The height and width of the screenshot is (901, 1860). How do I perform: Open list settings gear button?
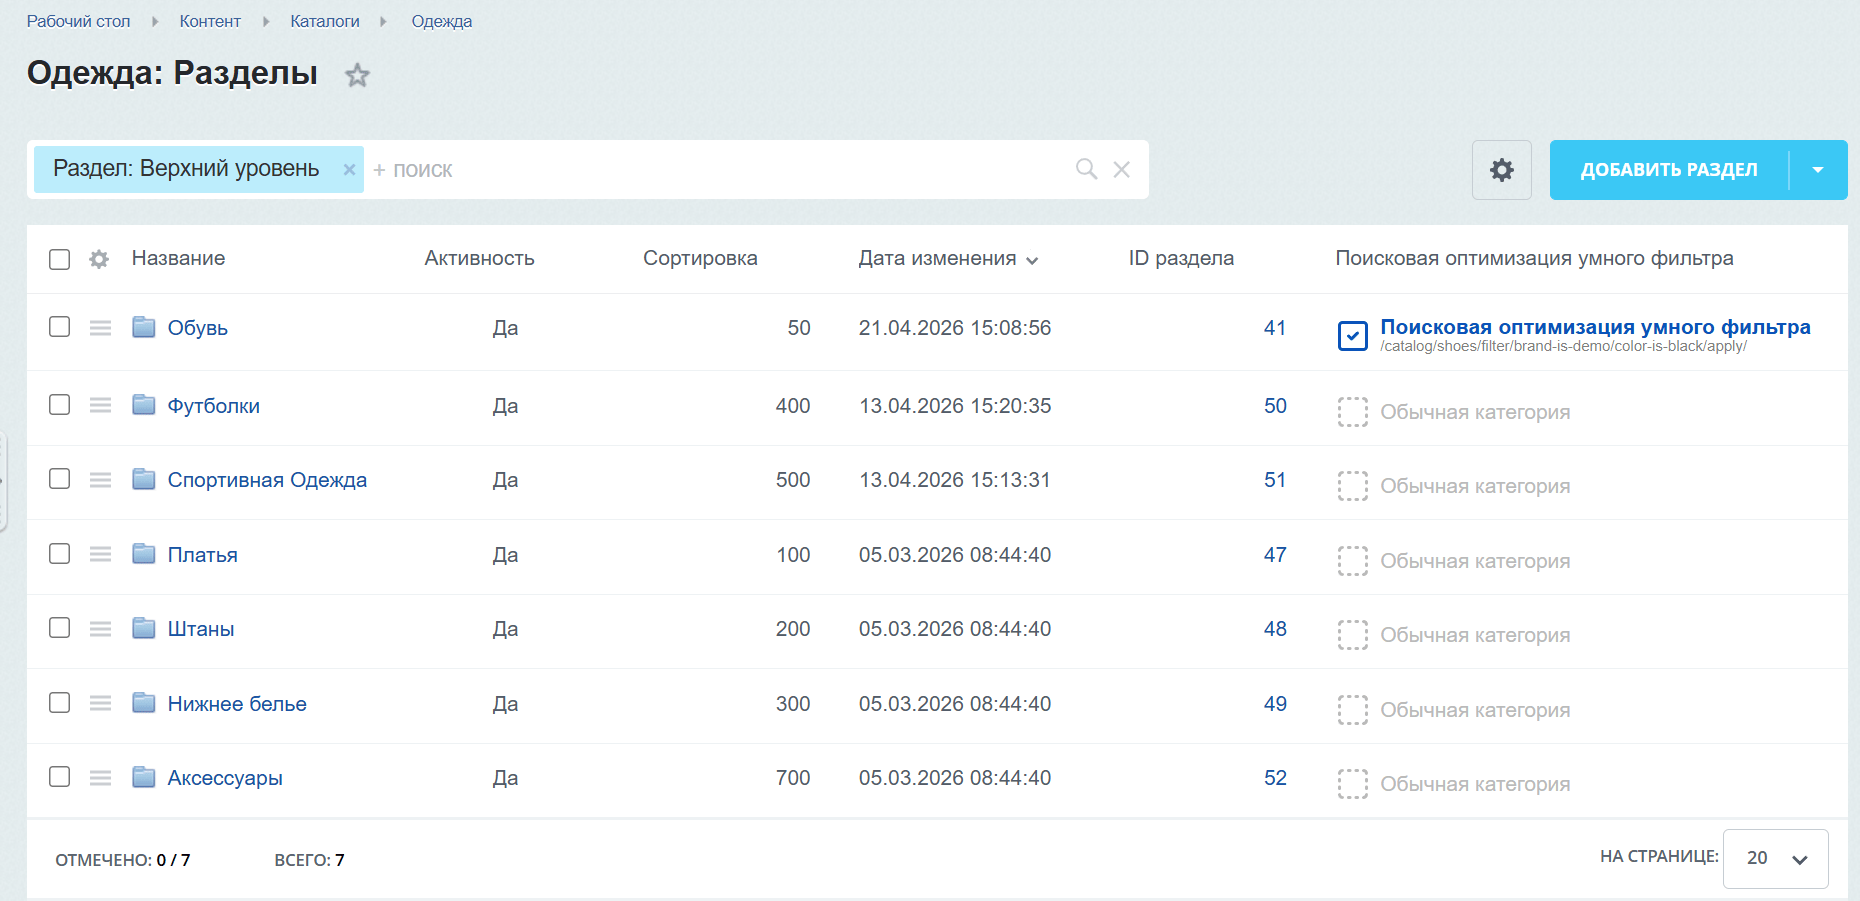(x=1501, y=170)
